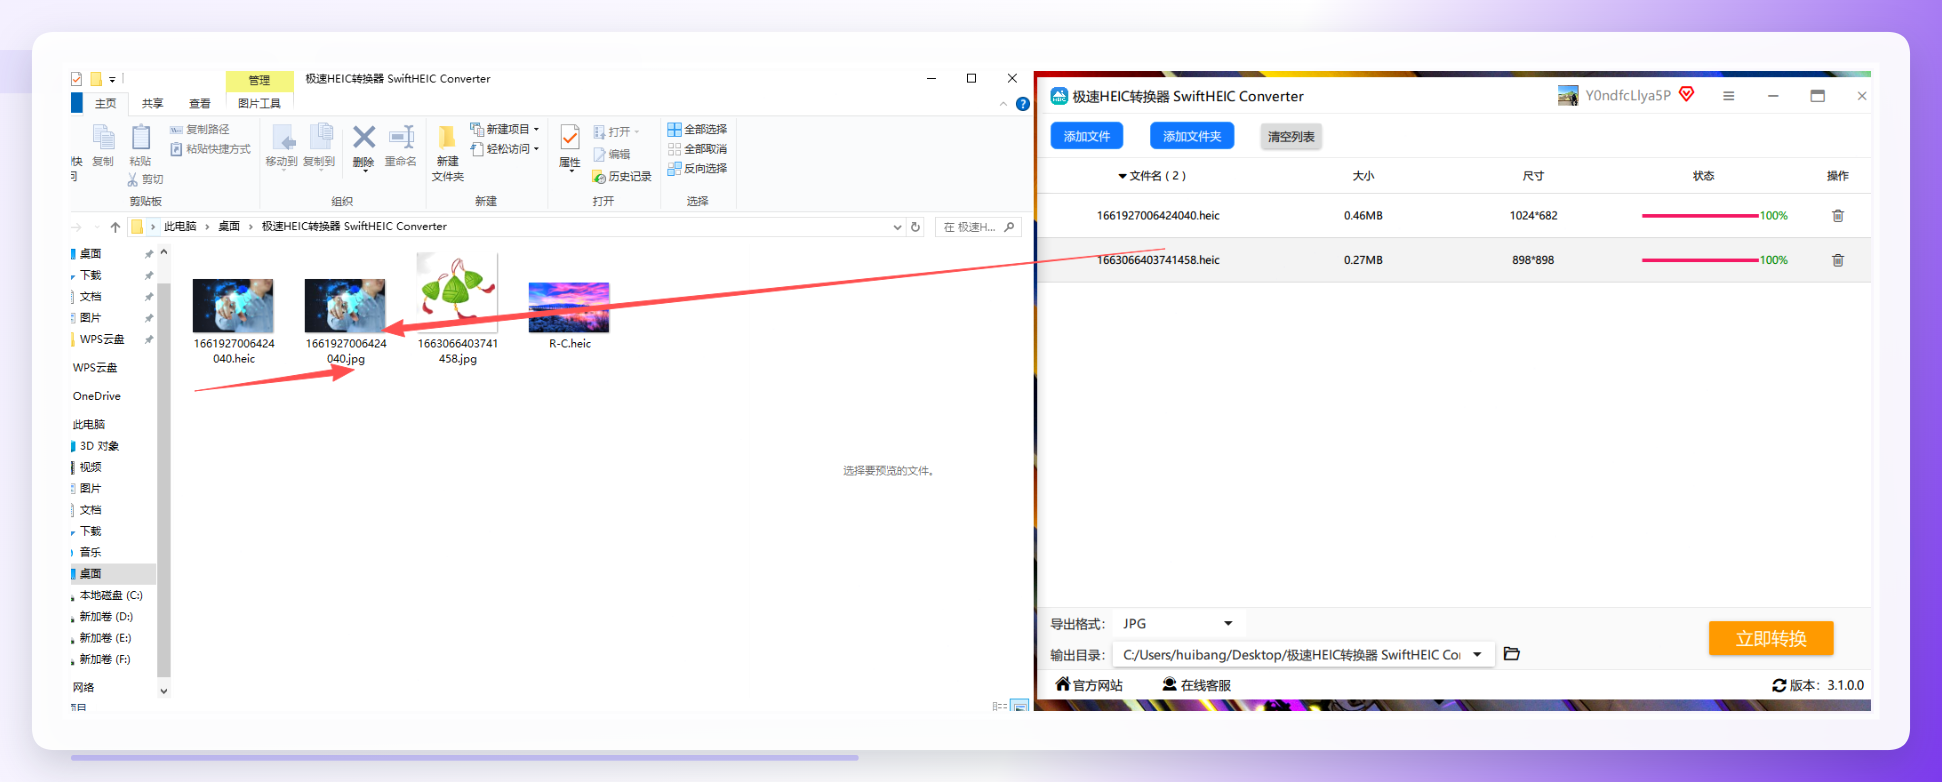Open the Online Customer Service link
The height and width of the screenshot is (782, 1942).
click(x=1196, y=685)
